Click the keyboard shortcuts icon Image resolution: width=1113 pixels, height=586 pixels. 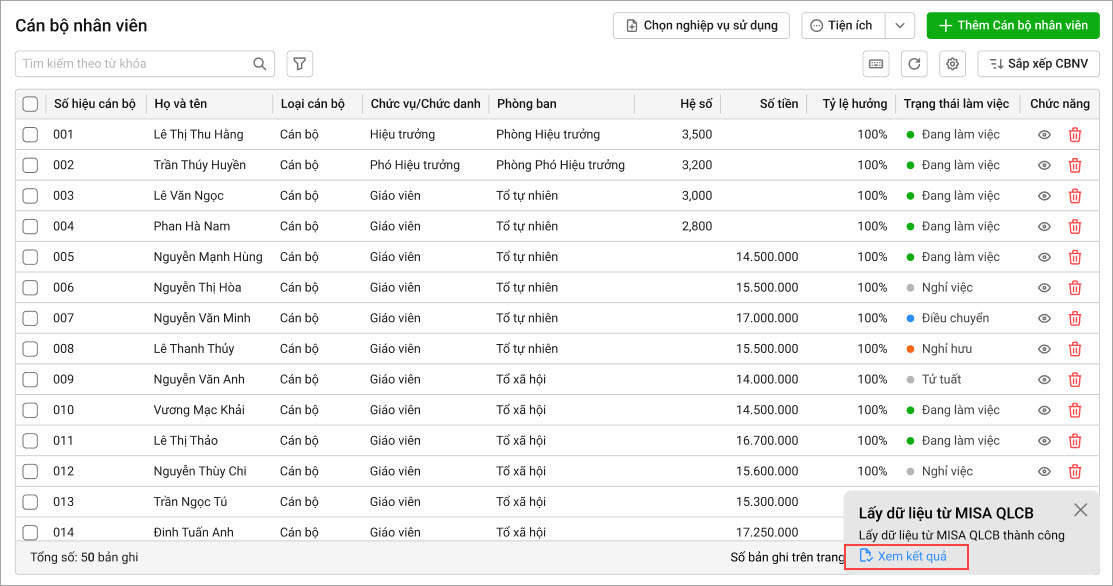(876, 64)
